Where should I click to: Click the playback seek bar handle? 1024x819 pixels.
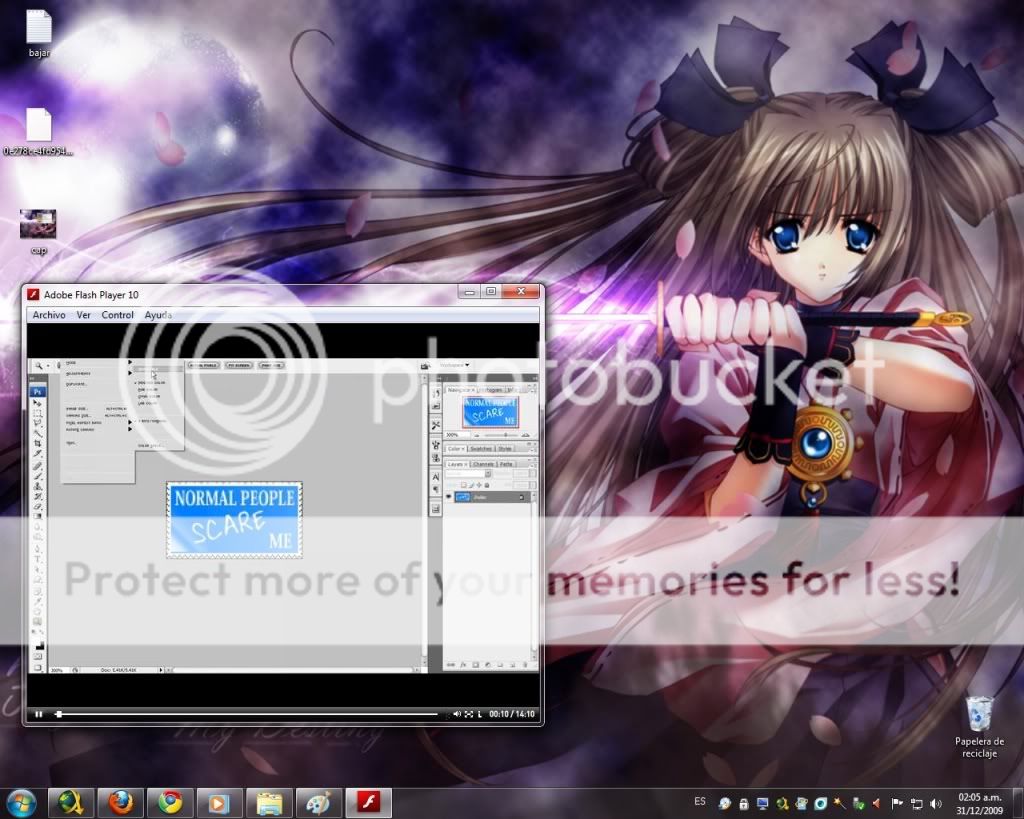click(x=59, y=715)
